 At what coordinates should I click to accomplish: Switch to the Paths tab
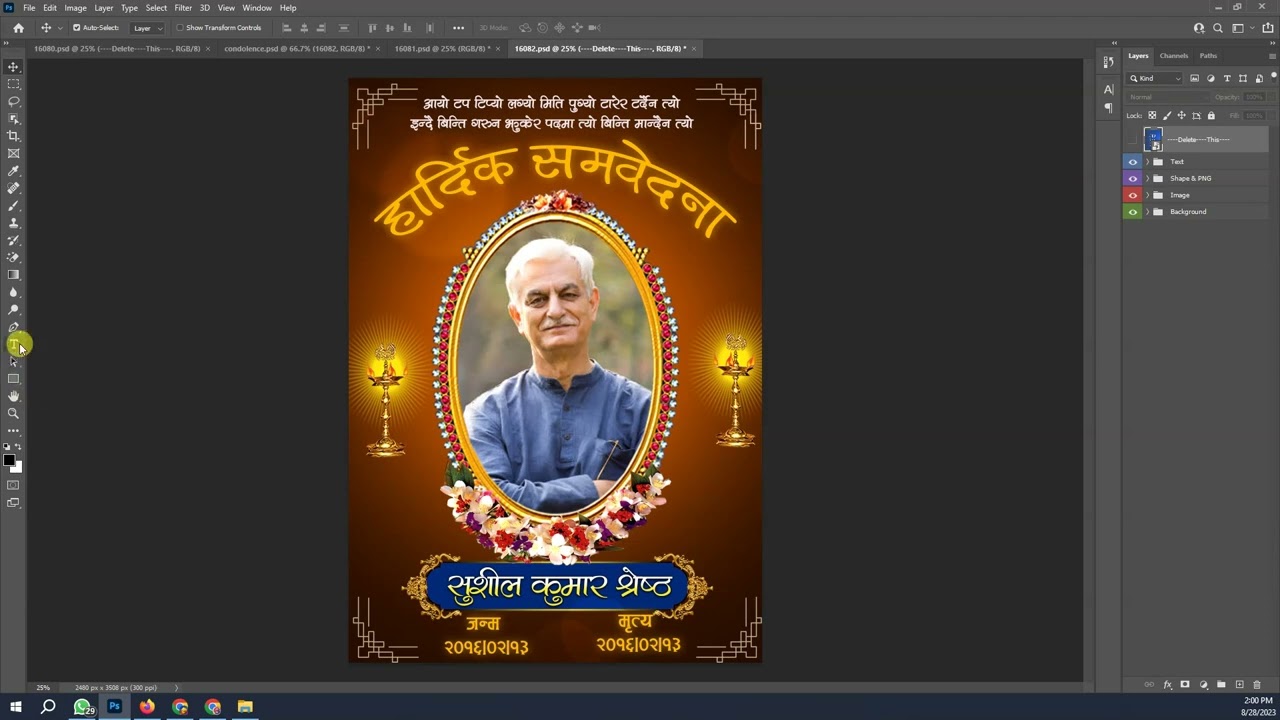point(1208,56)
